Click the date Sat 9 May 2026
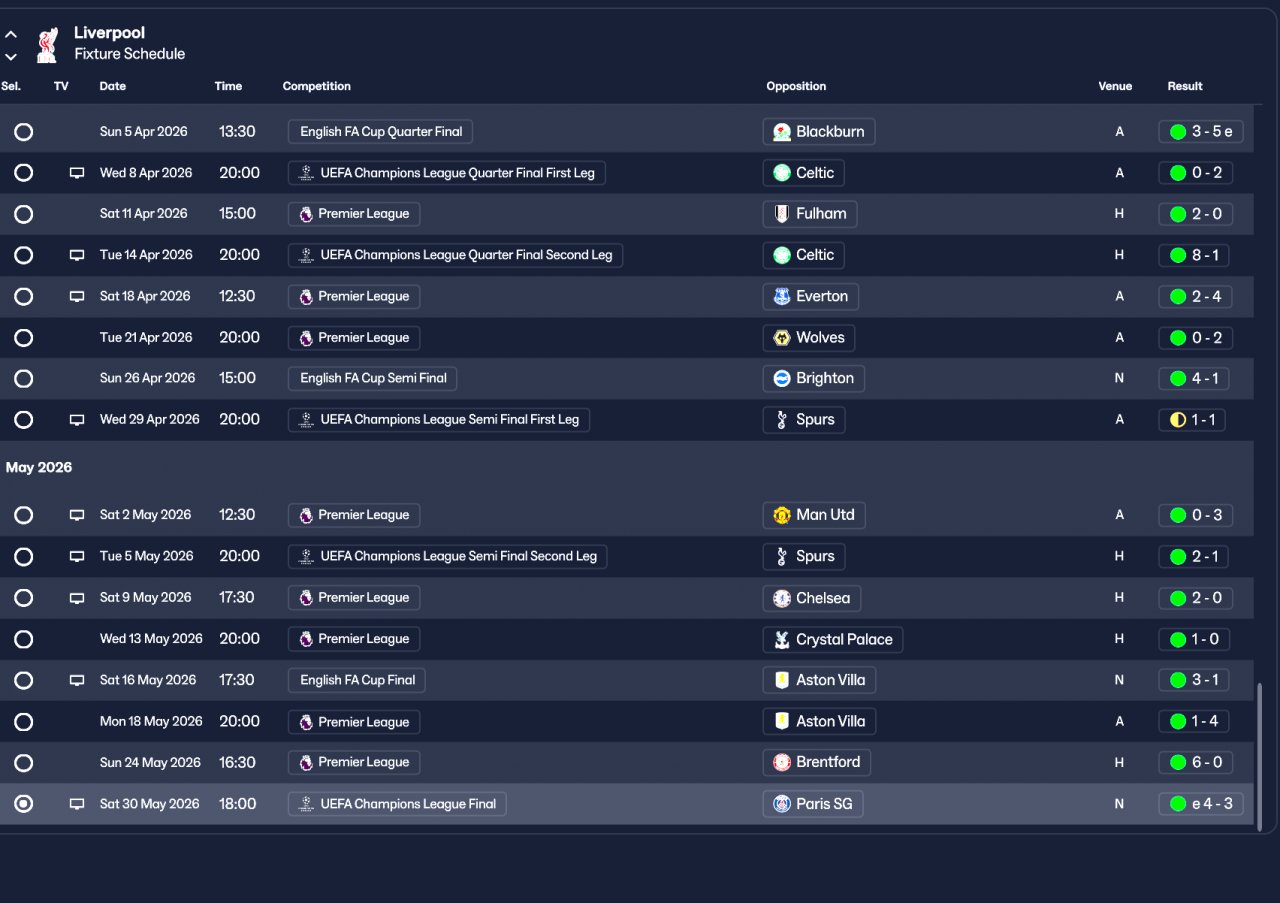The width and height of the screenshot is (1280, 903). (146, 598)
